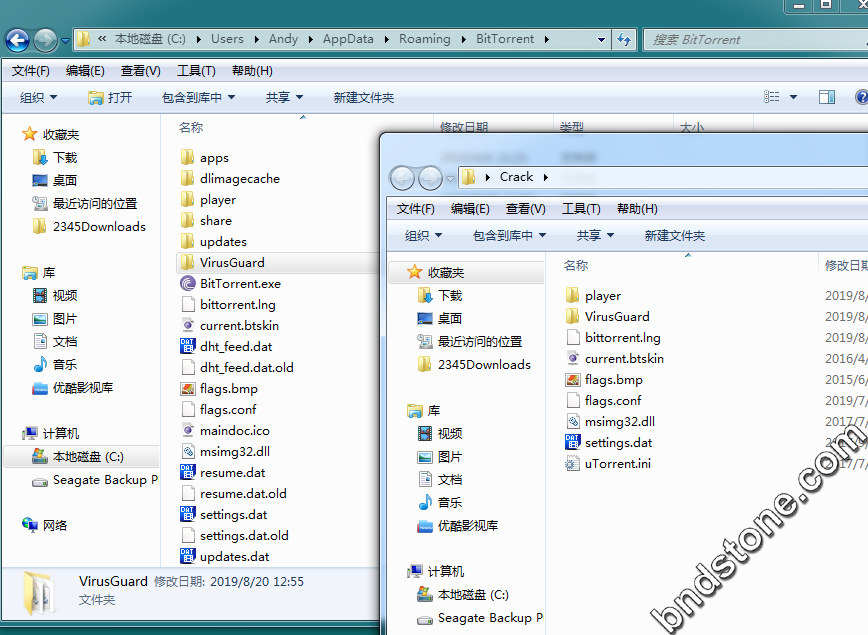The height and width of the screenshot is (635, 868).
Task: Expand the 组织 dropdown in BitTorrent window
Action: 39,97
